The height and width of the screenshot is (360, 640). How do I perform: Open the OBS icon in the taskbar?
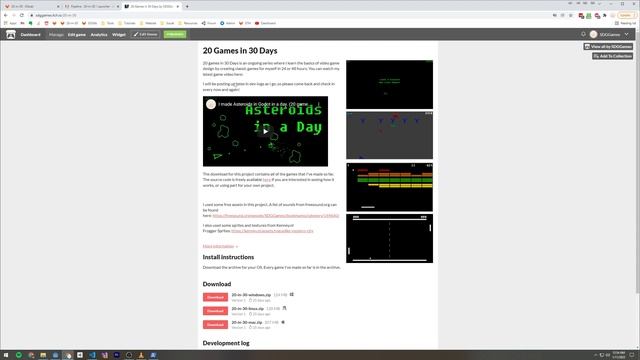tap(129, 355)
